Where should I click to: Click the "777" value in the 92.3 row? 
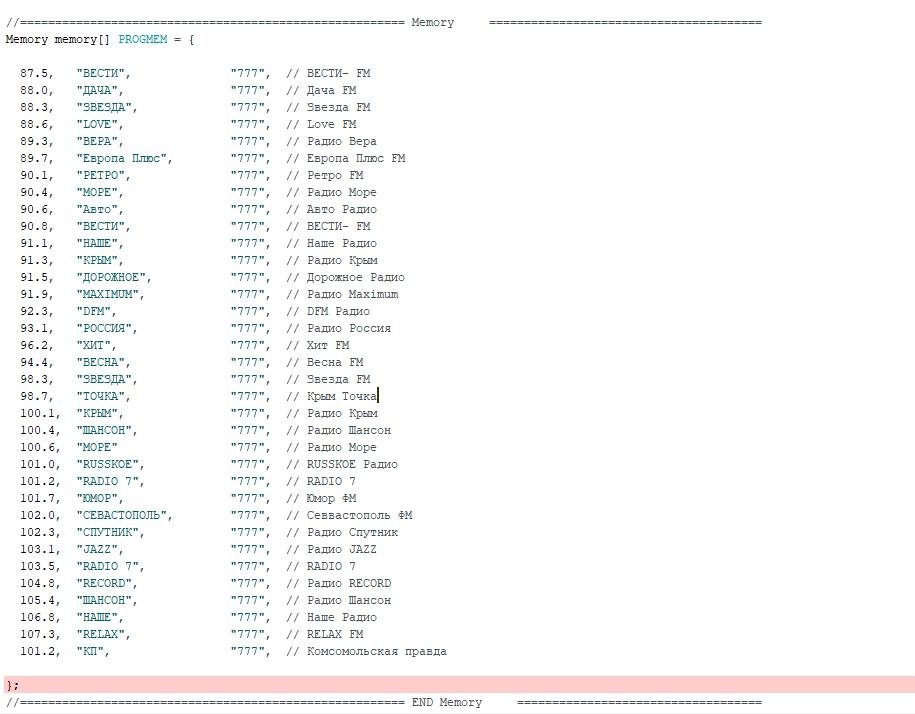(250, 311)
